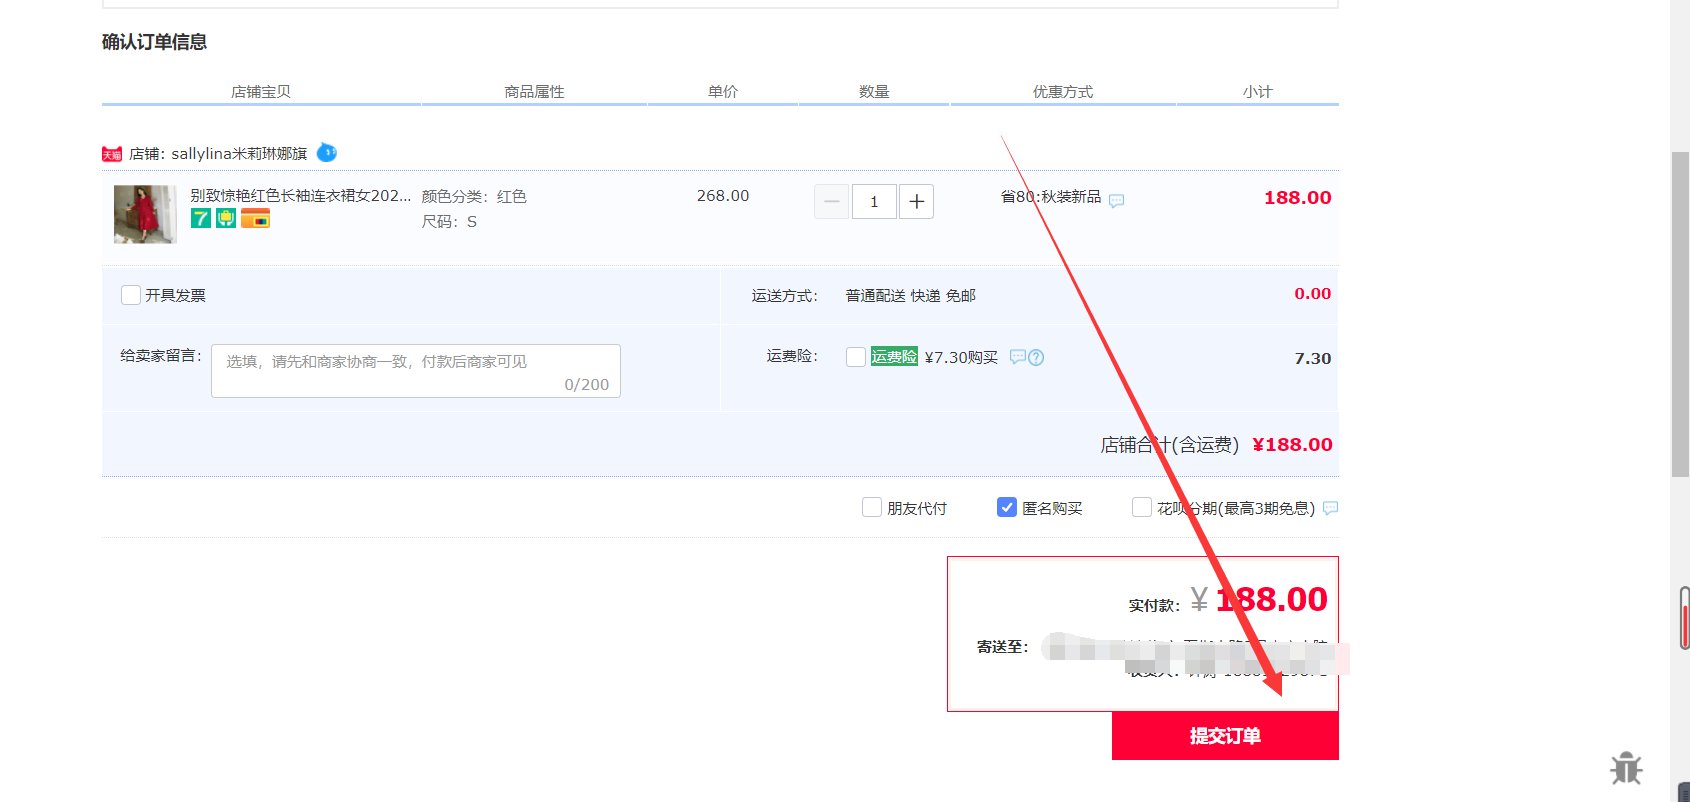Viewport: 1690px width, 802px height.
Task: Click the 省80:秋装新品 discount text
Action: tap(1051, 197)
